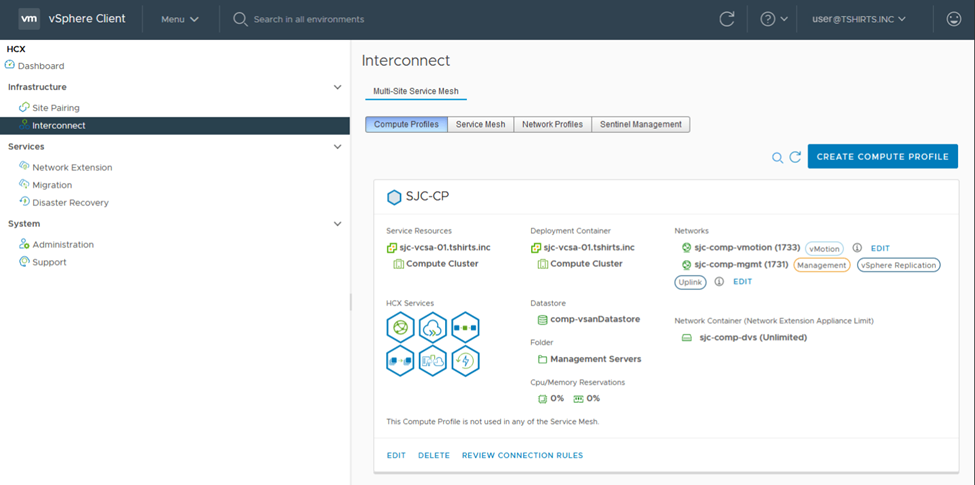975x485 pixels.
Task: Collapse the Services sidebar section
Action: [x=337, y=147]
